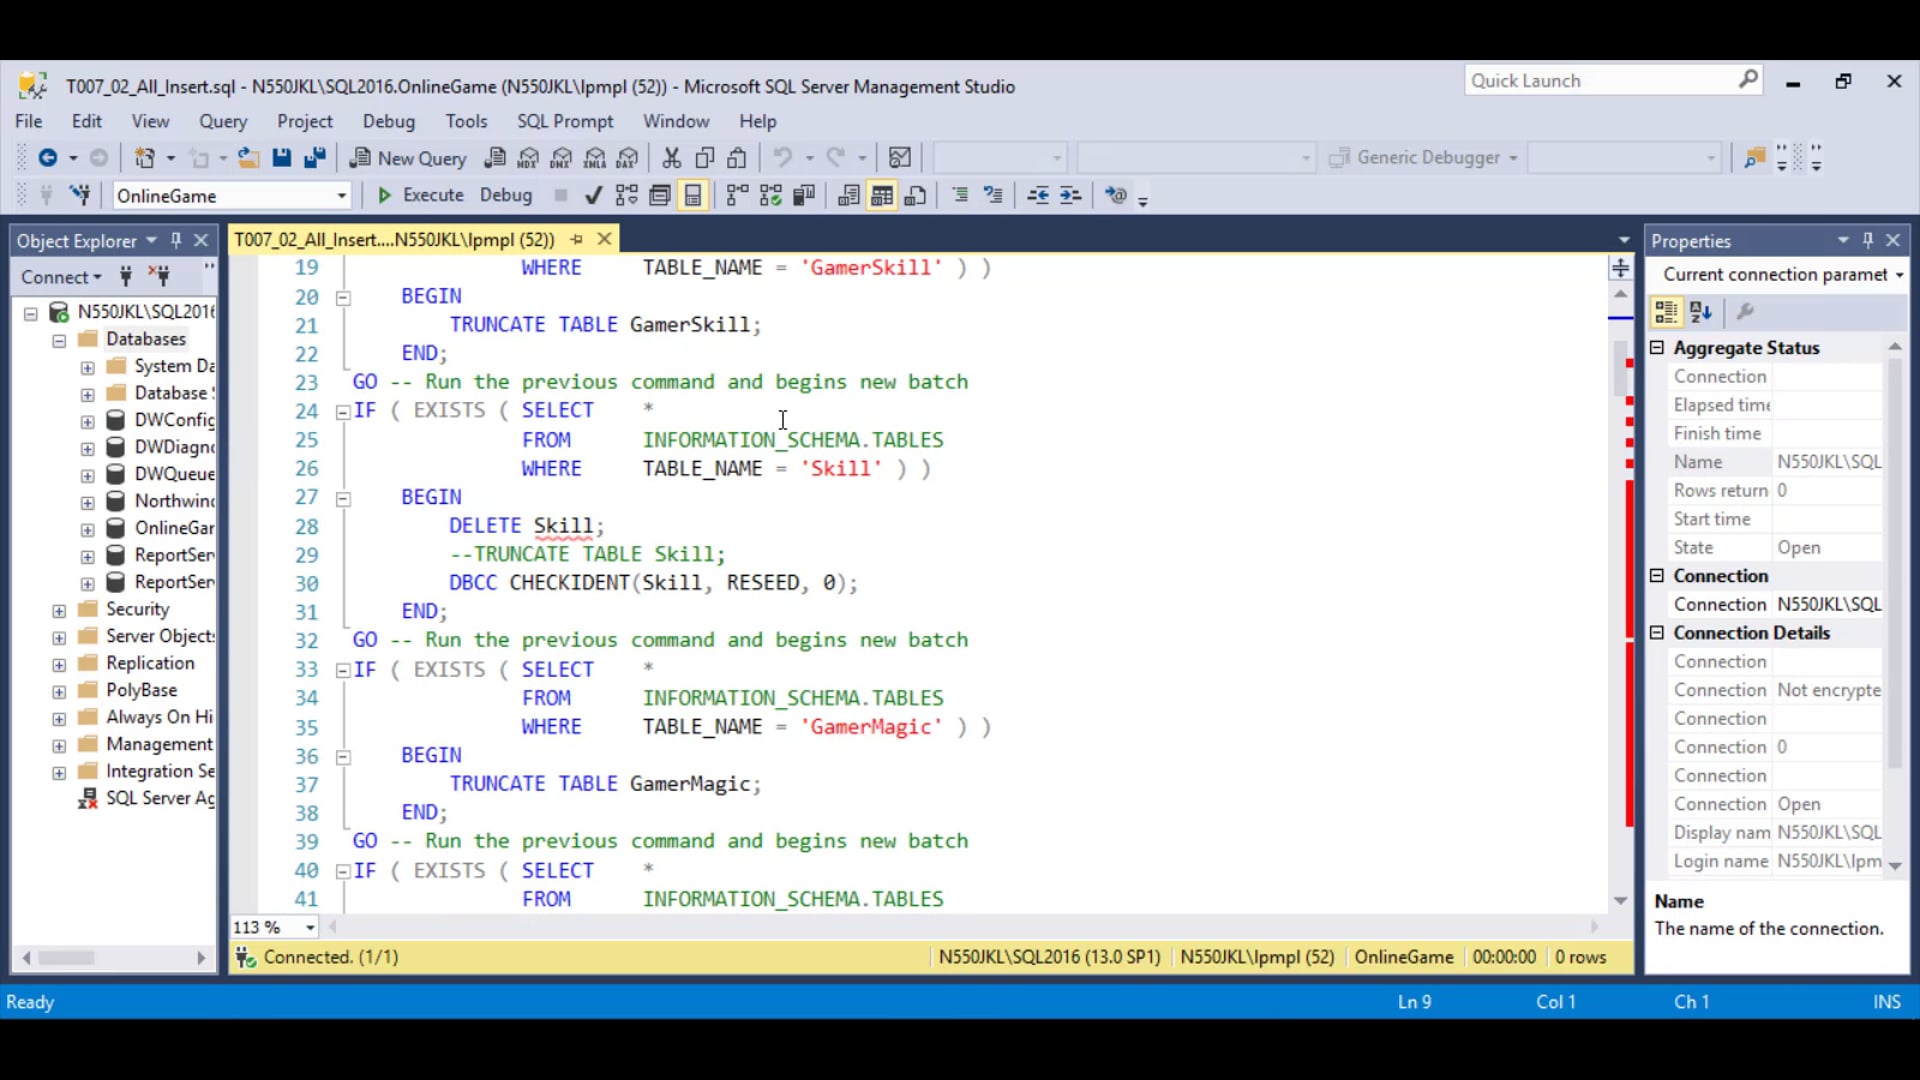The width and height of the screenshot is (1920, 1080).
Task: Click the New Query button
Action: tap(408, 158)
